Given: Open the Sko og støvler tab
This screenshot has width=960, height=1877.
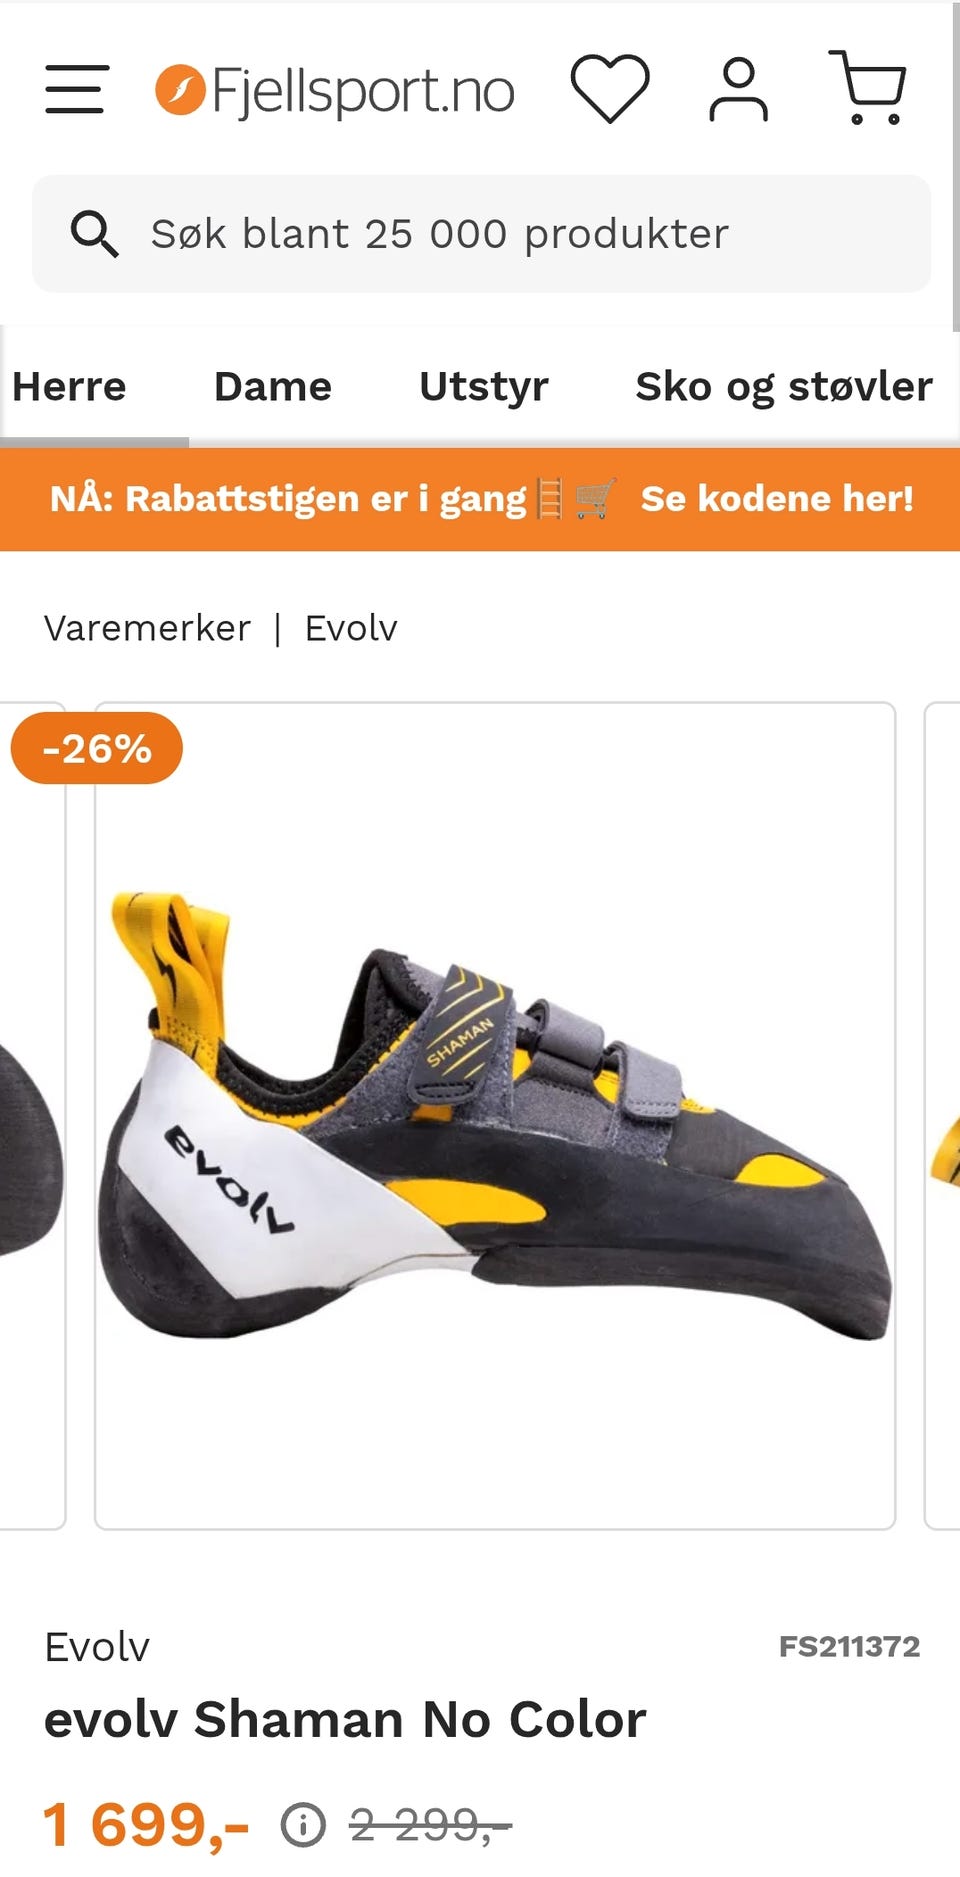Looking at the screenshot, I should (784, 387).
